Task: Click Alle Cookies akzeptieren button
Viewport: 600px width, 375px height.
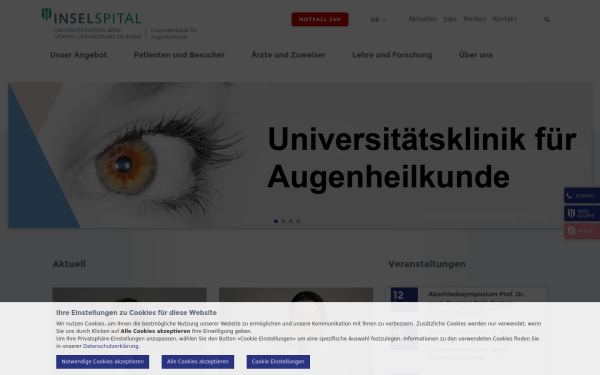Action: coord(197,362)
